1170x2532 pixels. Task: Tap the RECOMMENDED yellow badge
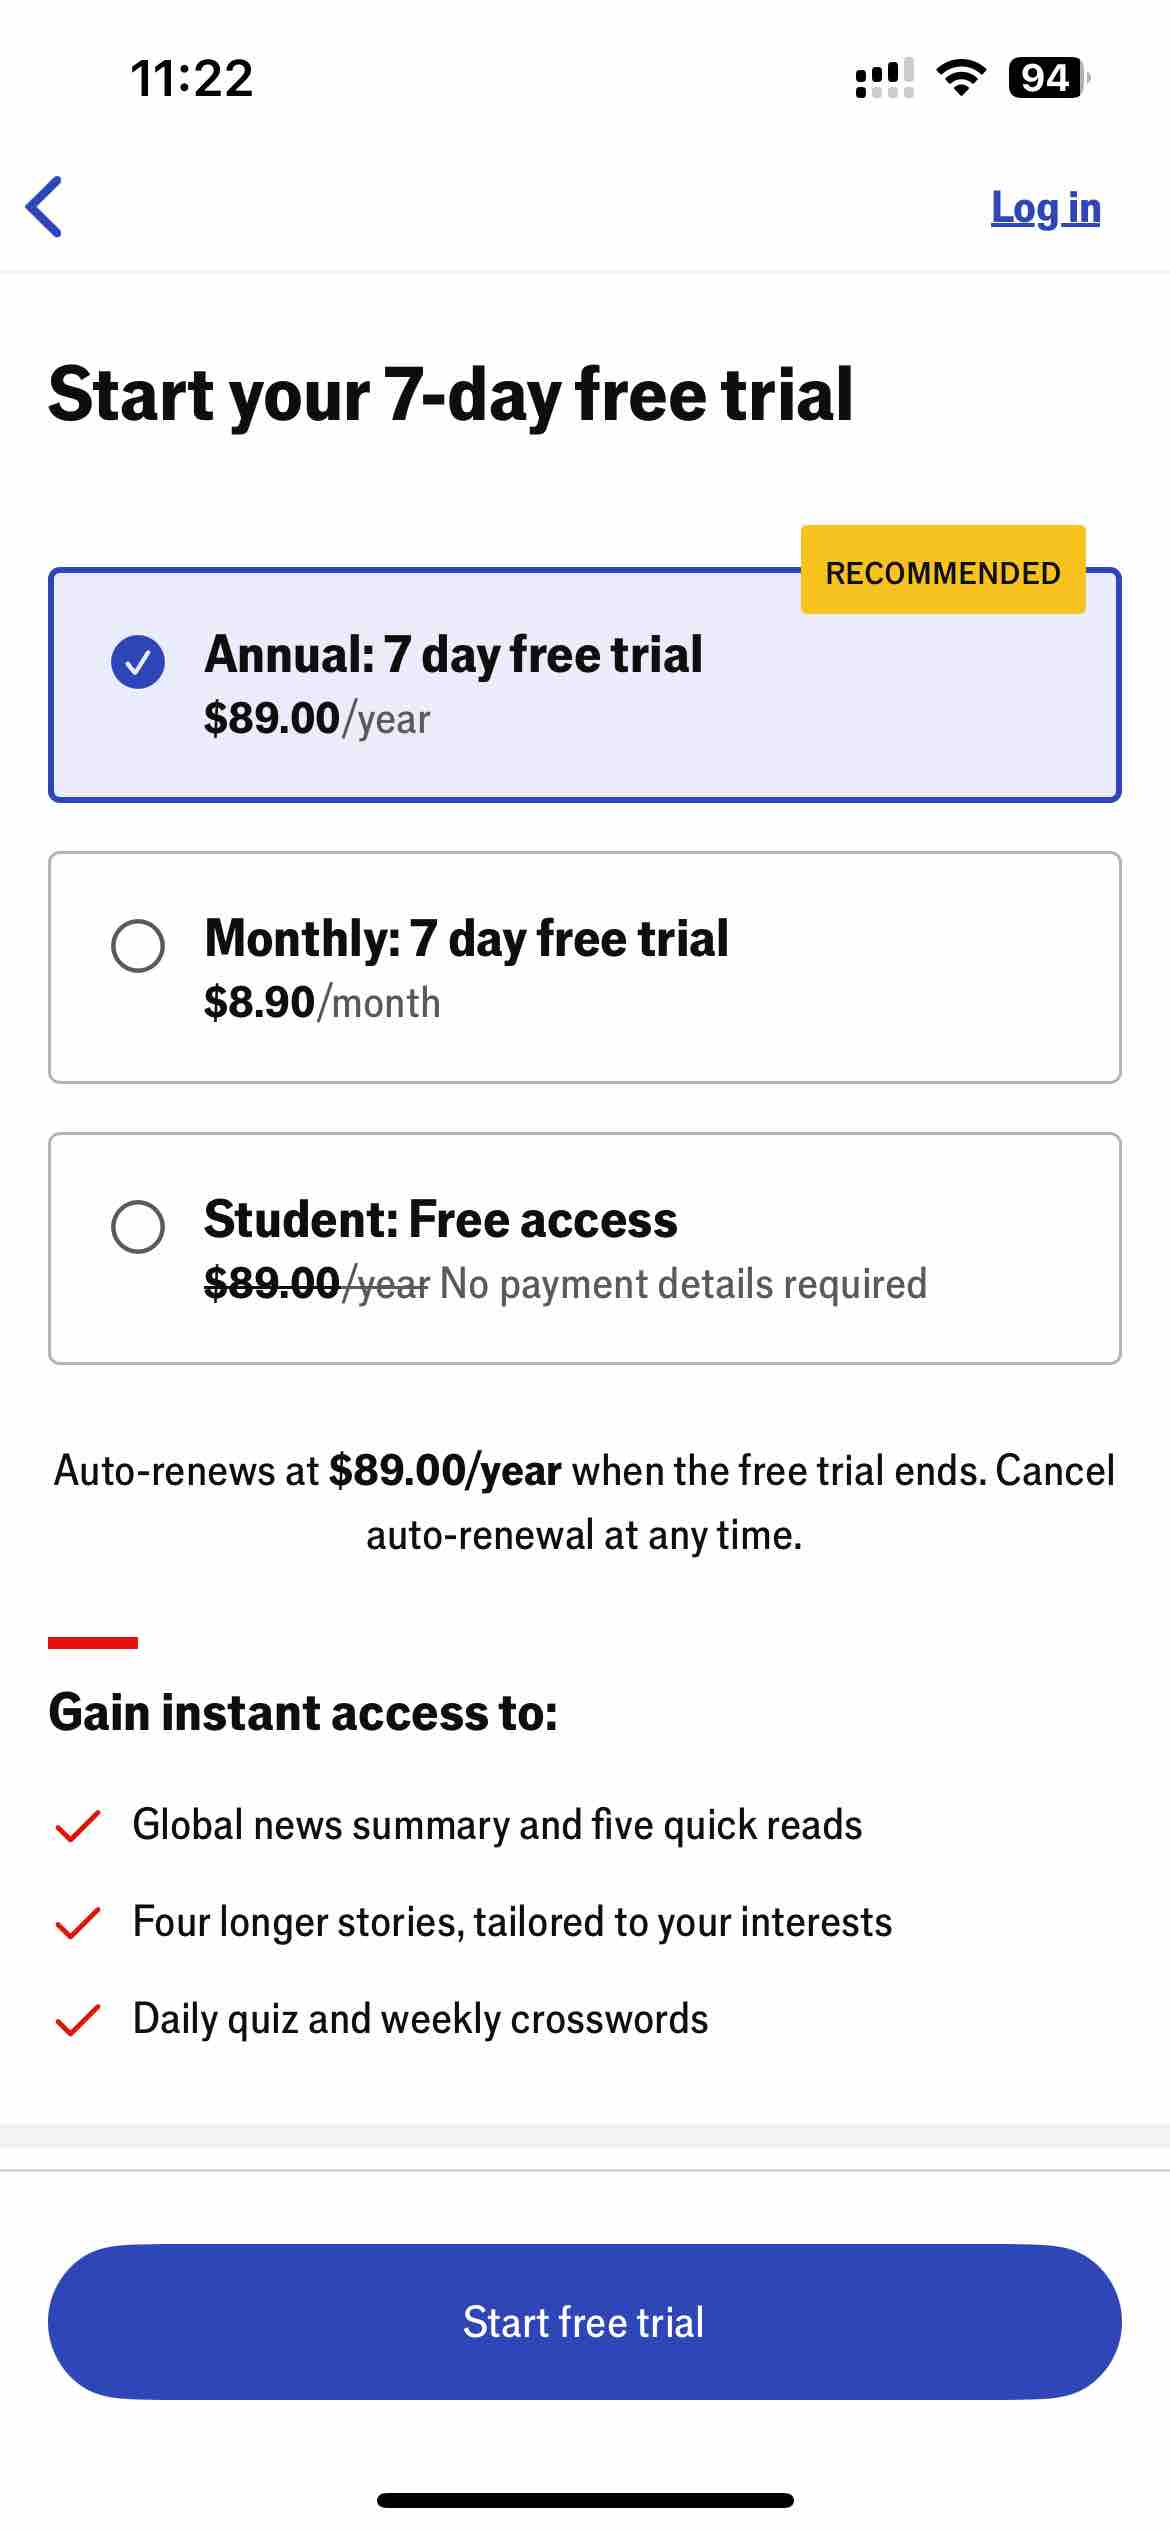coord(943,570)
